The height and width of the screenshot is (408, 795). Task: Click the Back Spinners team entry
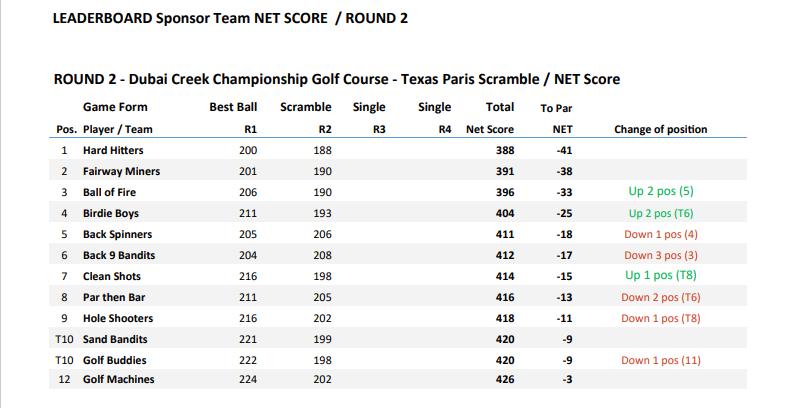point(116,234)
